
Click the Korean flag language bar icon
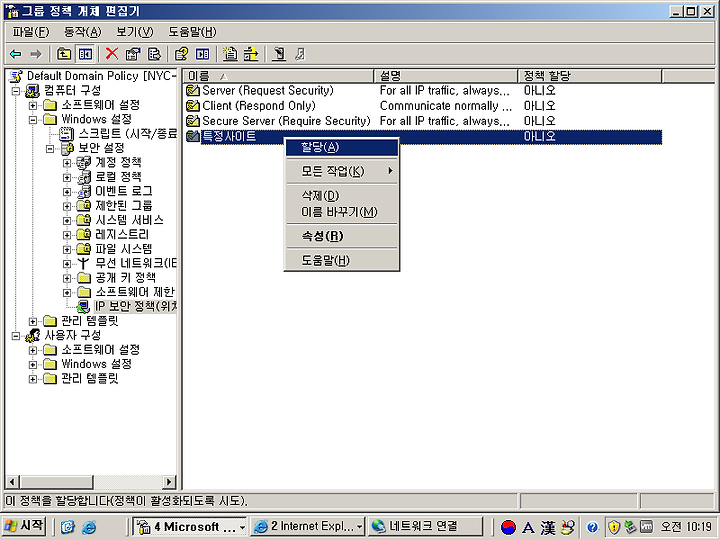coord(508,527)
